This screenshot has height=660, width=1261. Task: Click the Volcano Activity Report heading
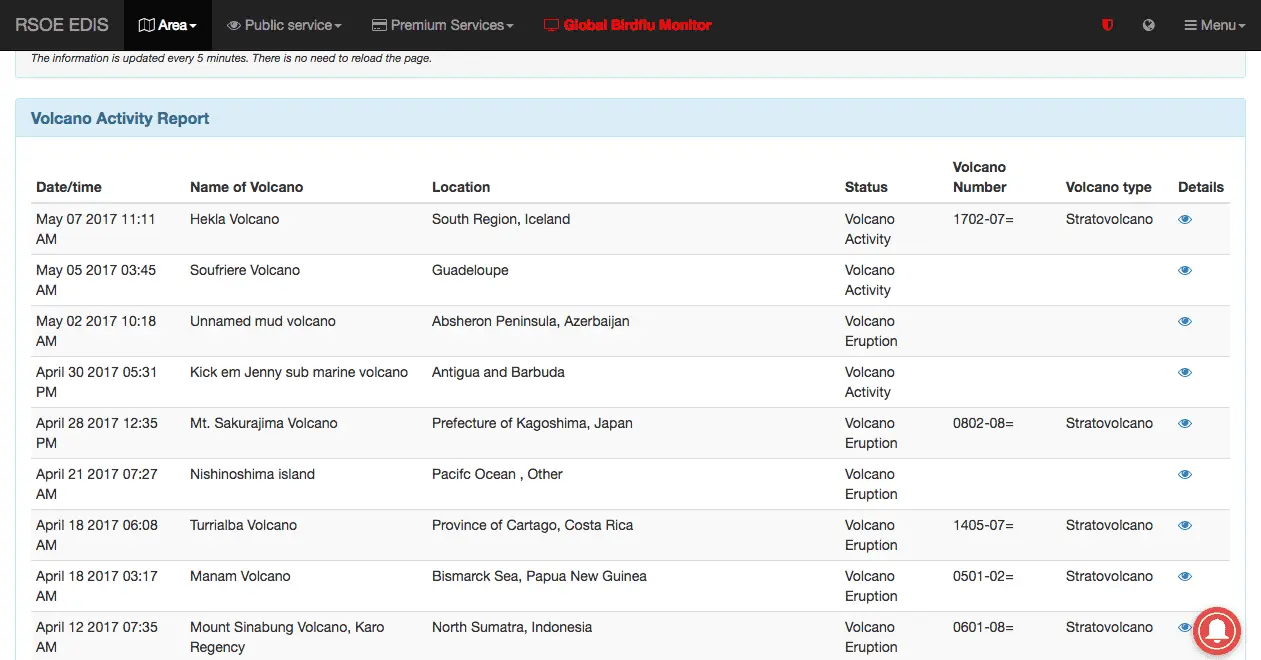(120, 118)
